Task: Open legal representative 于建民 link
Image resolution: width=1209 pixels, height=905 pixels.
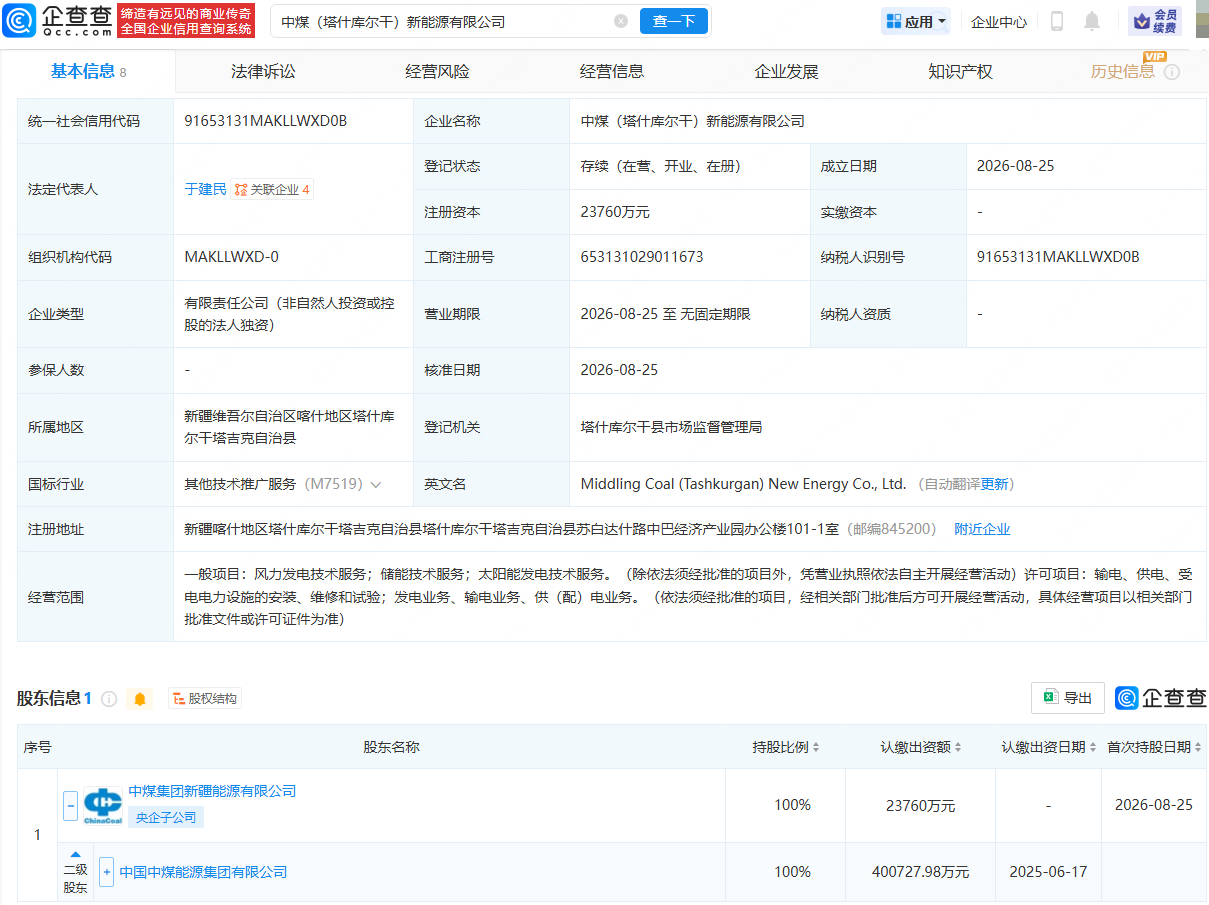Action: tap(205, 189)
